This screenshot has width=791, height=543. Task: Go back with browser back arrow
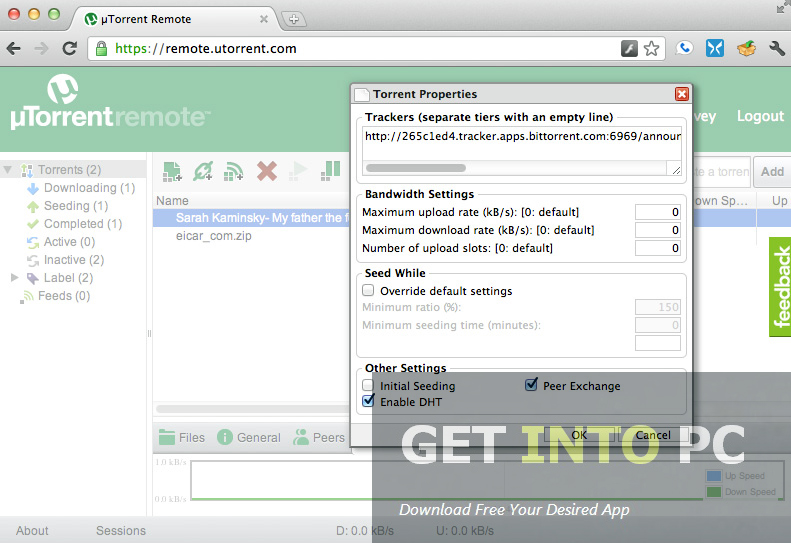coord(14,48)
